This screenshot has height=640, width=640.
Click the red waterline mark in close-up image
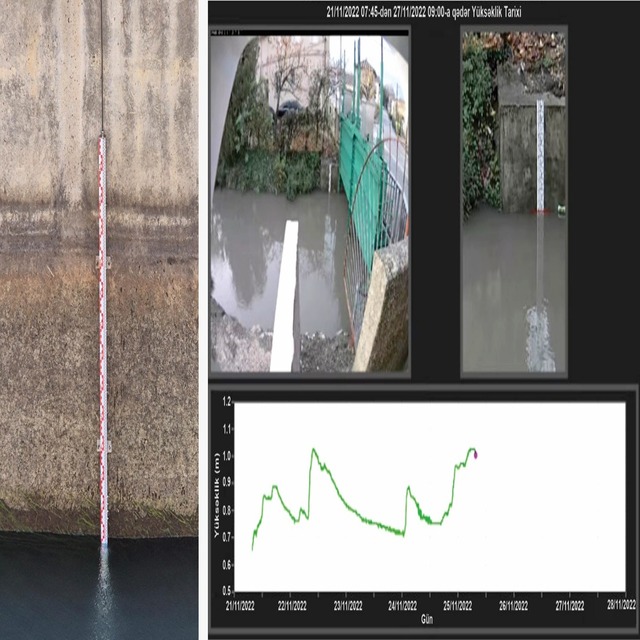click(541, 212)
